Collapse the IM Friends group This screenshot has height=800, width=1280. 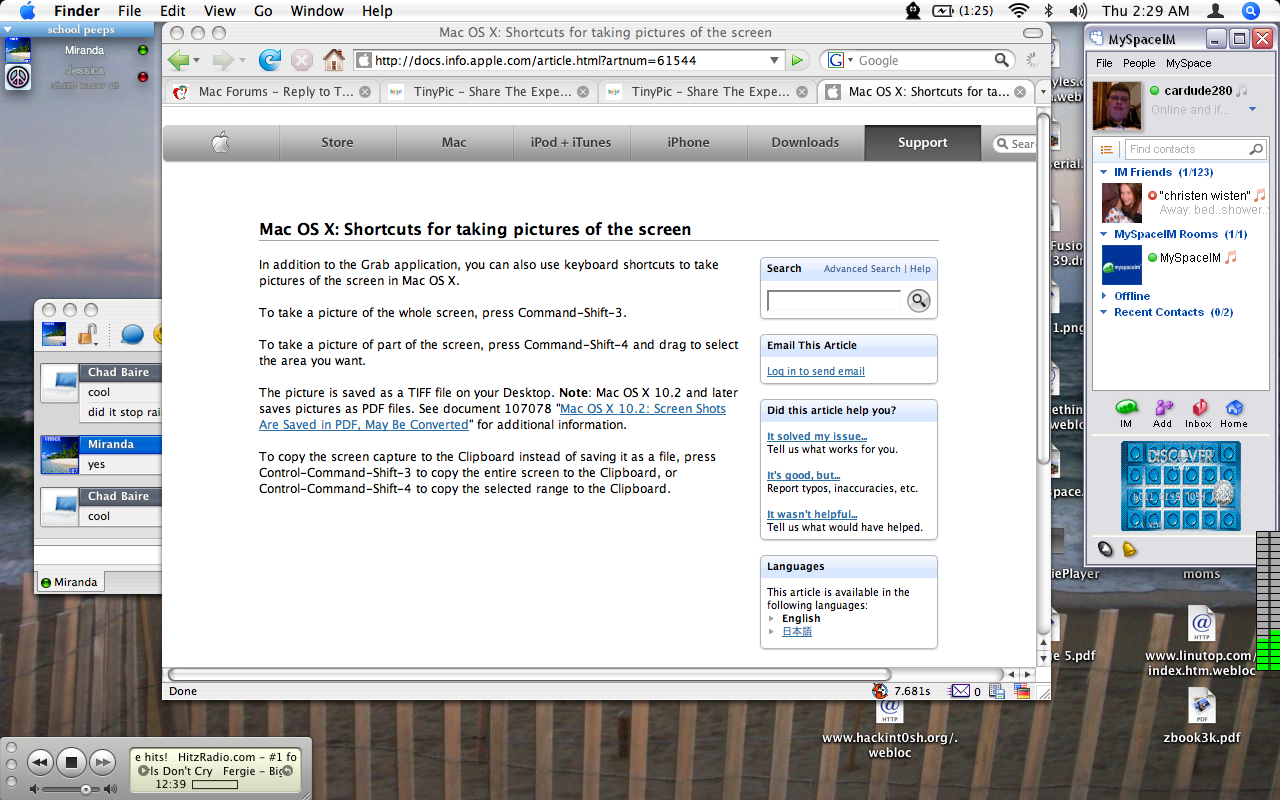[x=1105, y=172]
